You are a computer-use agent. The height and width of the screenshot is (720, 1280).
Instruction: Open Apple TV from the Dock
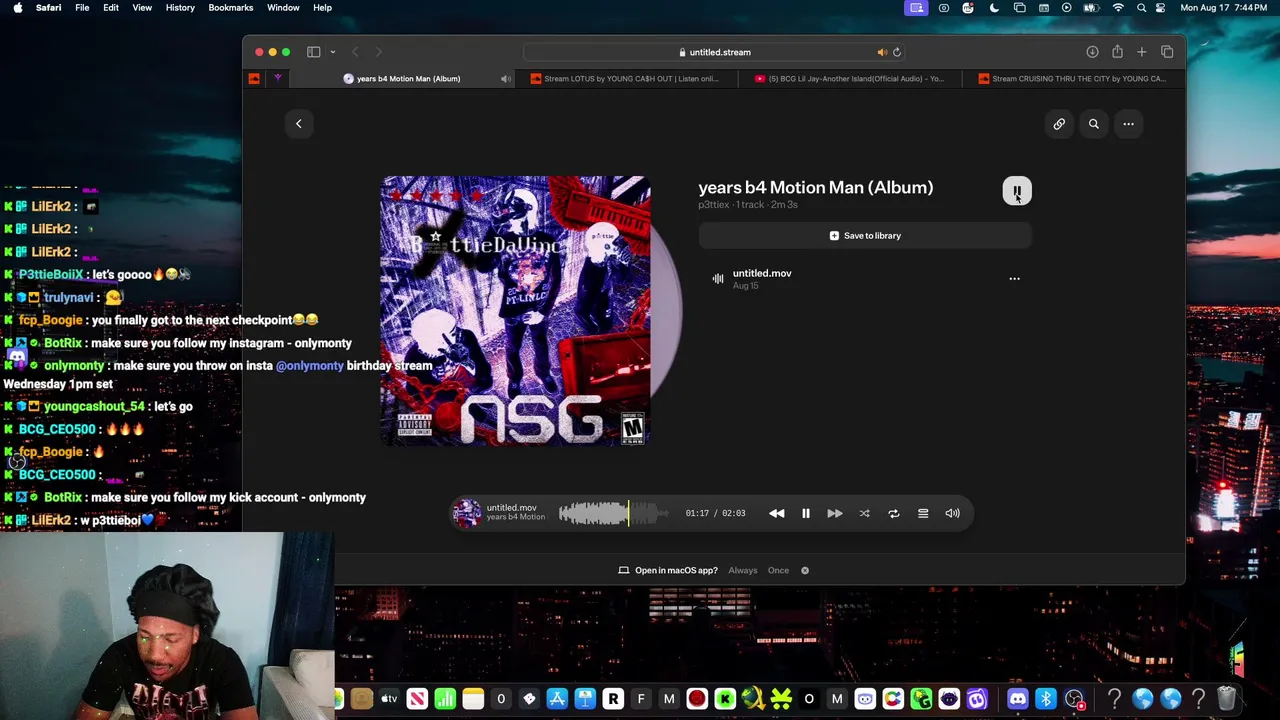point(389,699)
